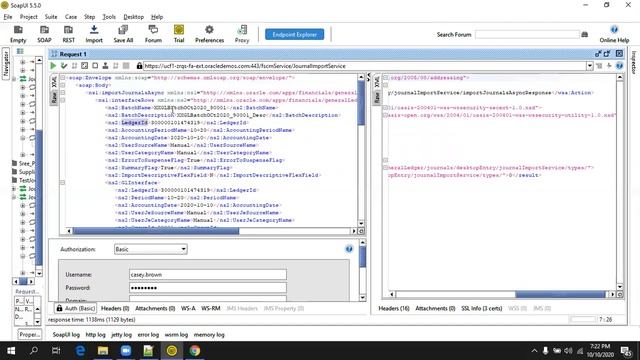Click the add assertion checkmark icon
The width and height of the screenshot is (640, 360).
(64, 66)
